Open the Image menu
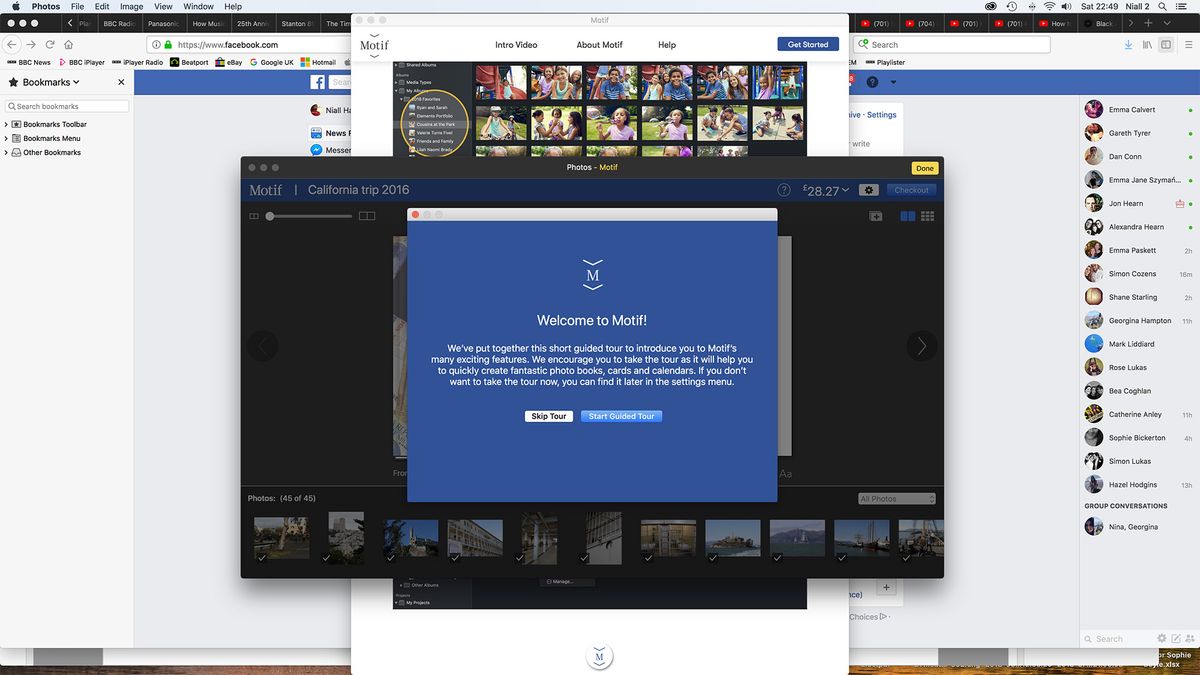Image resolution: width=1200 pixels, height=675 pixels. click(131, 6)
